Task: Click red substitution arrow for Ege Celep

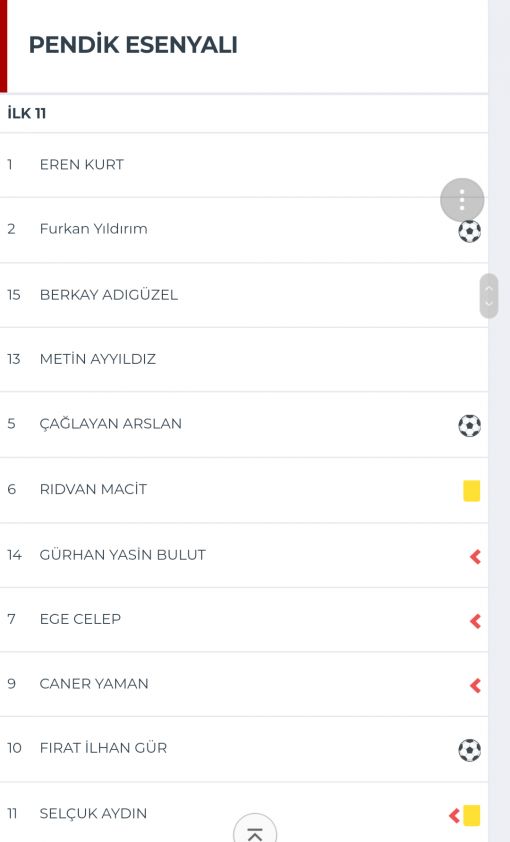Action: (x=475, y=621)
